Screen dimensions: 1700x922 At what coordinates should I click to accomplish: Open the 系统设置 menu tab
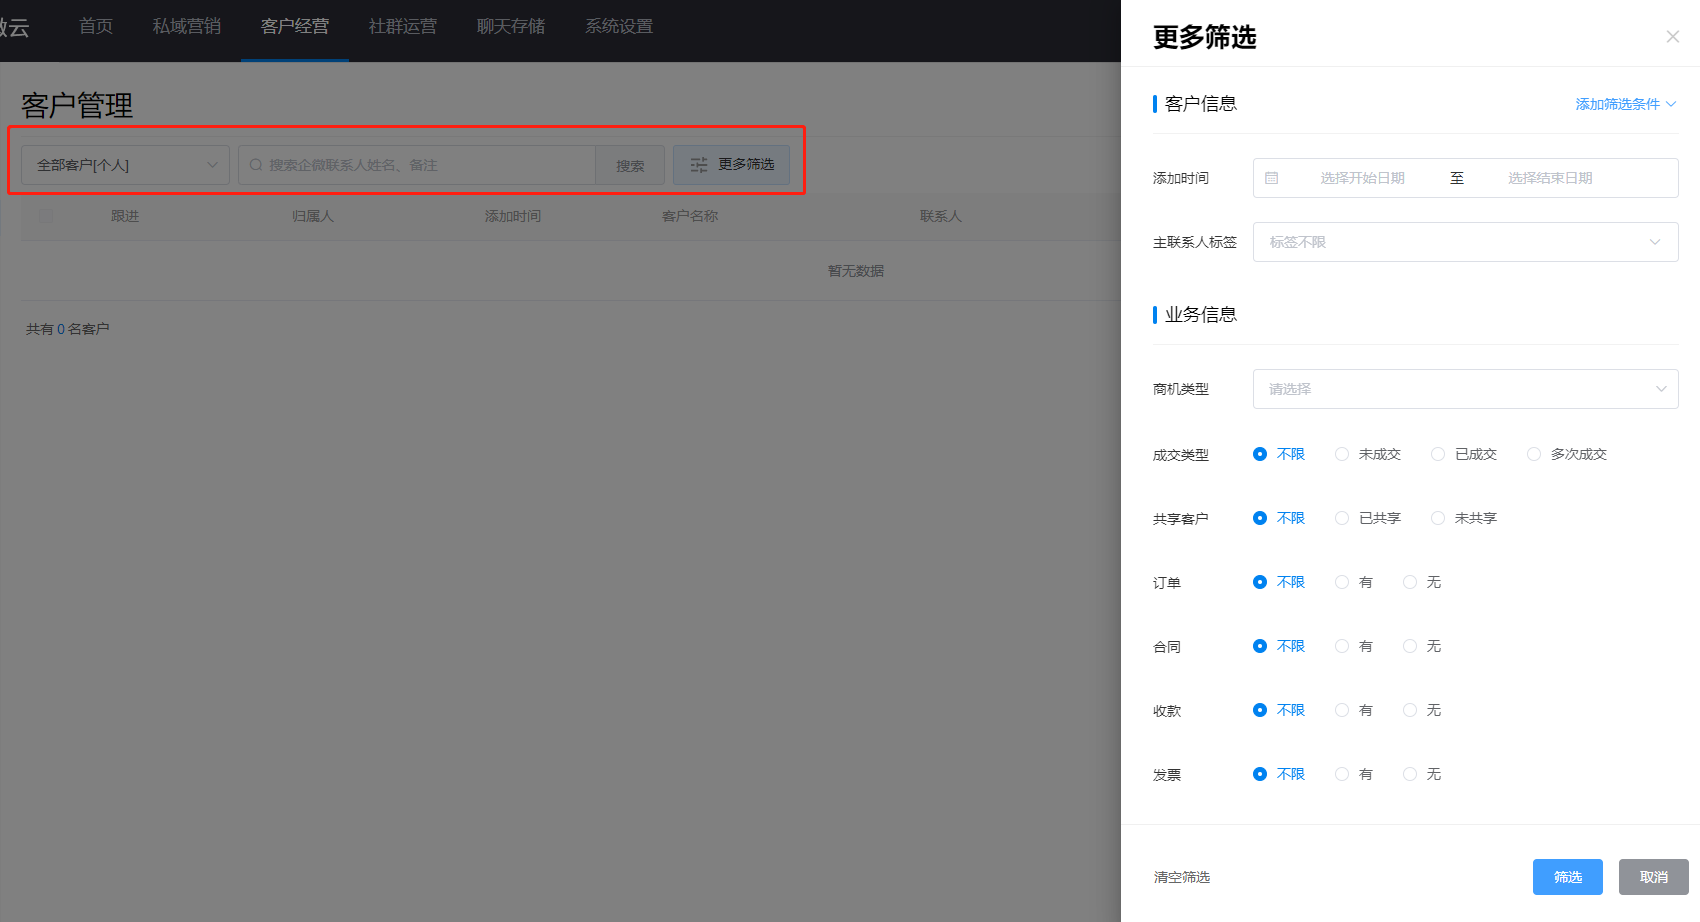point(619,26)
